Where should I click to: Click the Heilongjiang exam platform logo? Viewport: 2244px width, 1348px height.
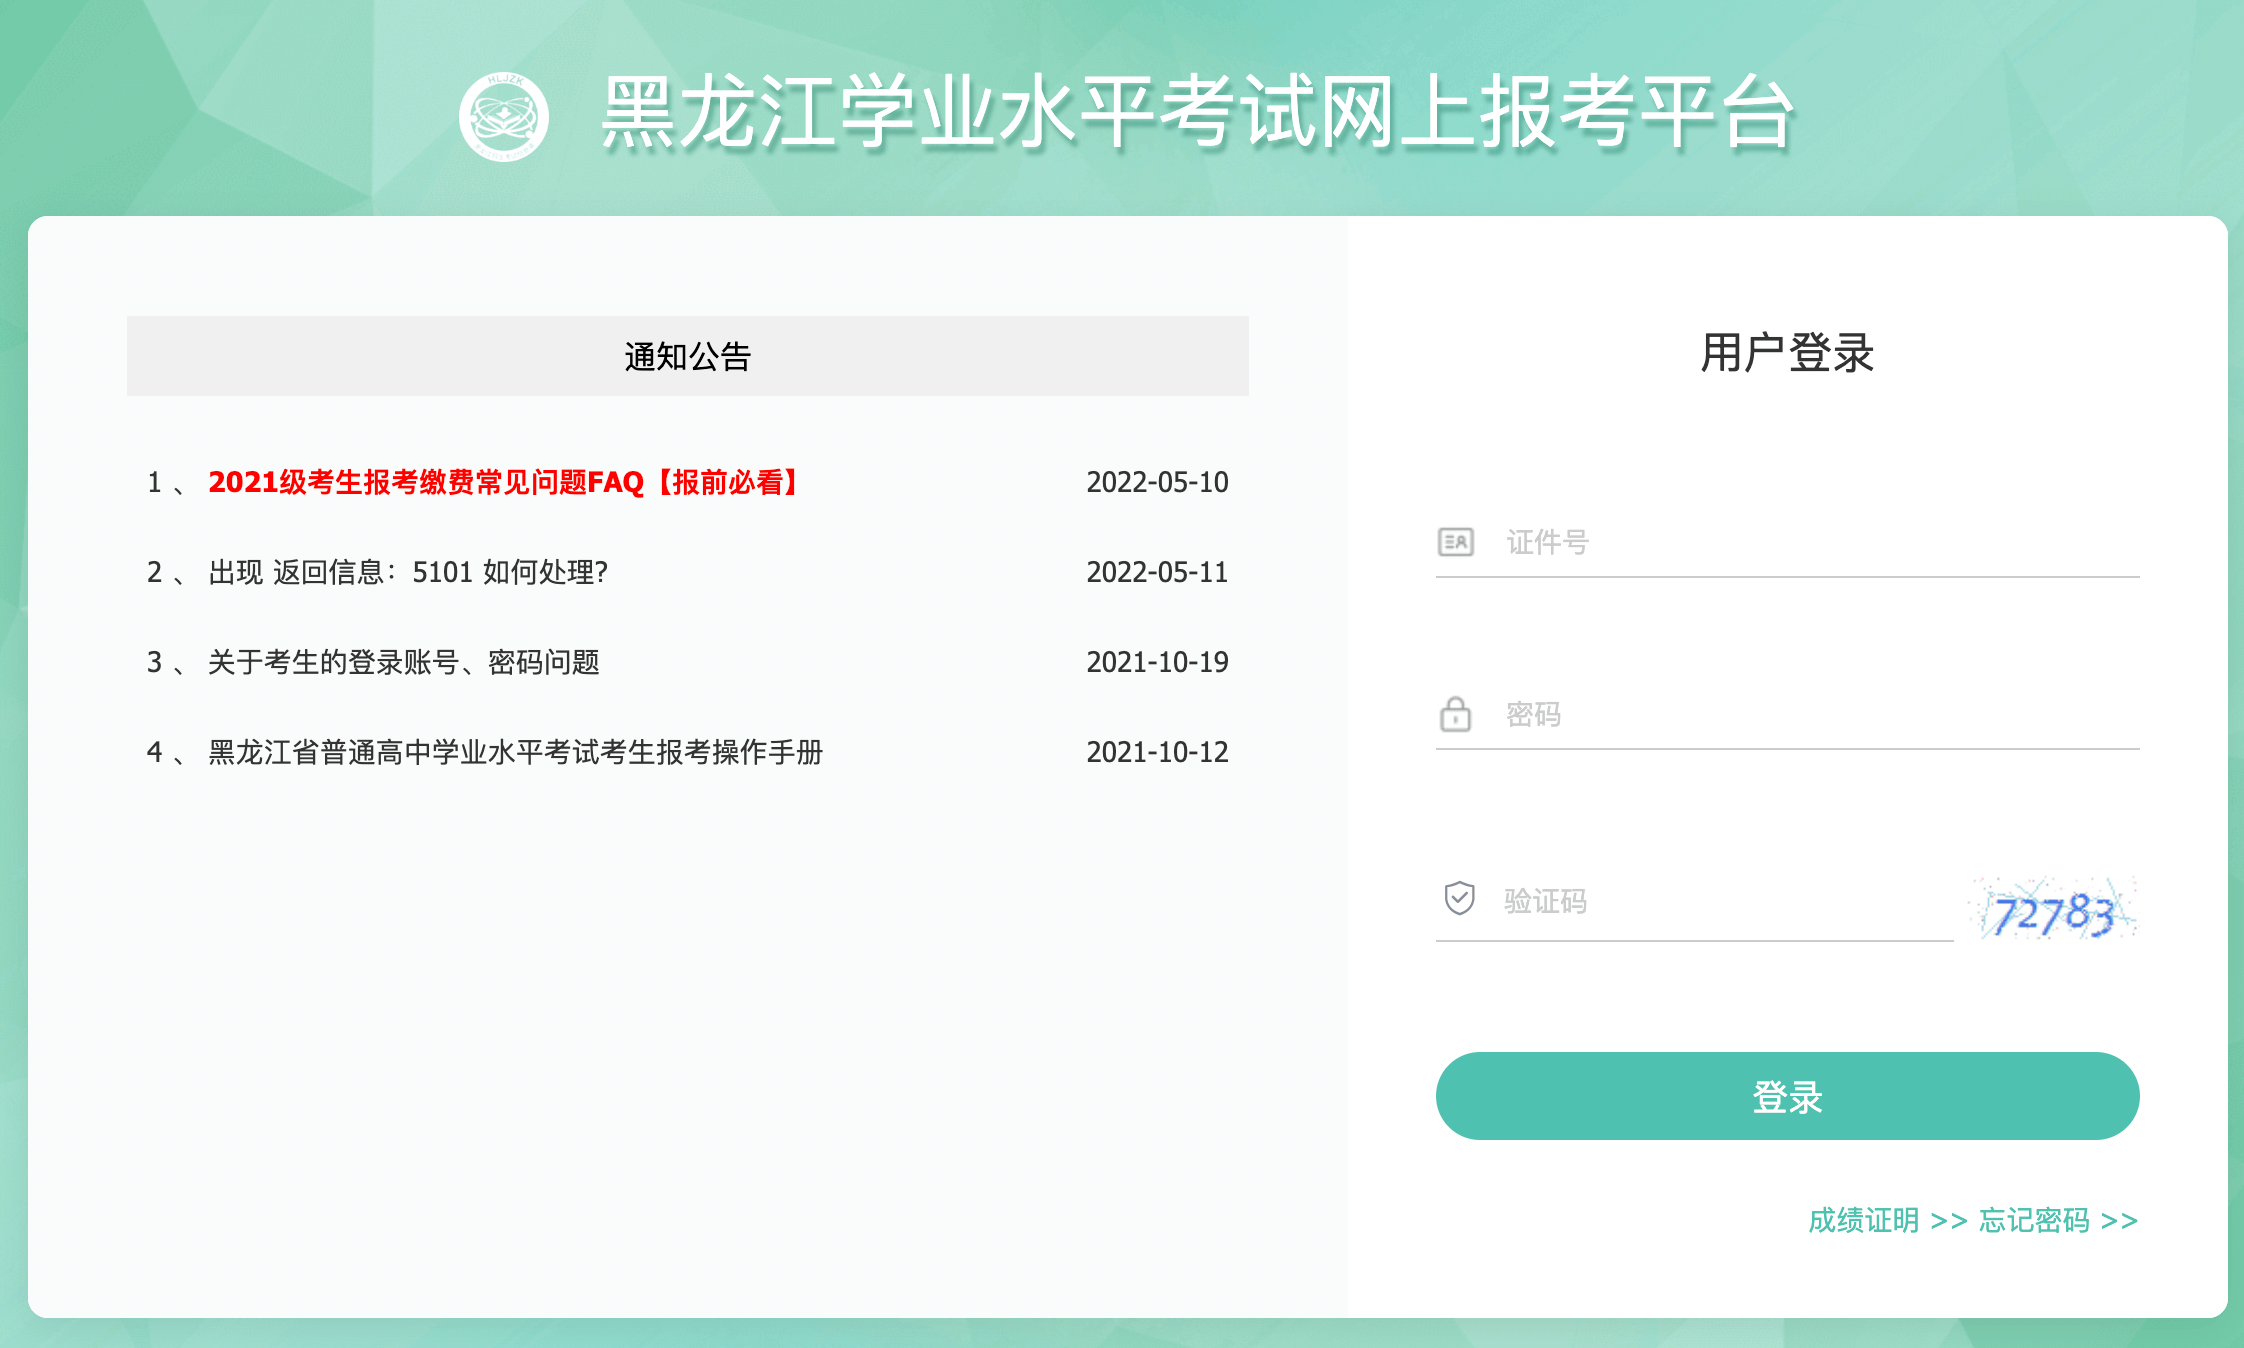click(x=504, y=116)
